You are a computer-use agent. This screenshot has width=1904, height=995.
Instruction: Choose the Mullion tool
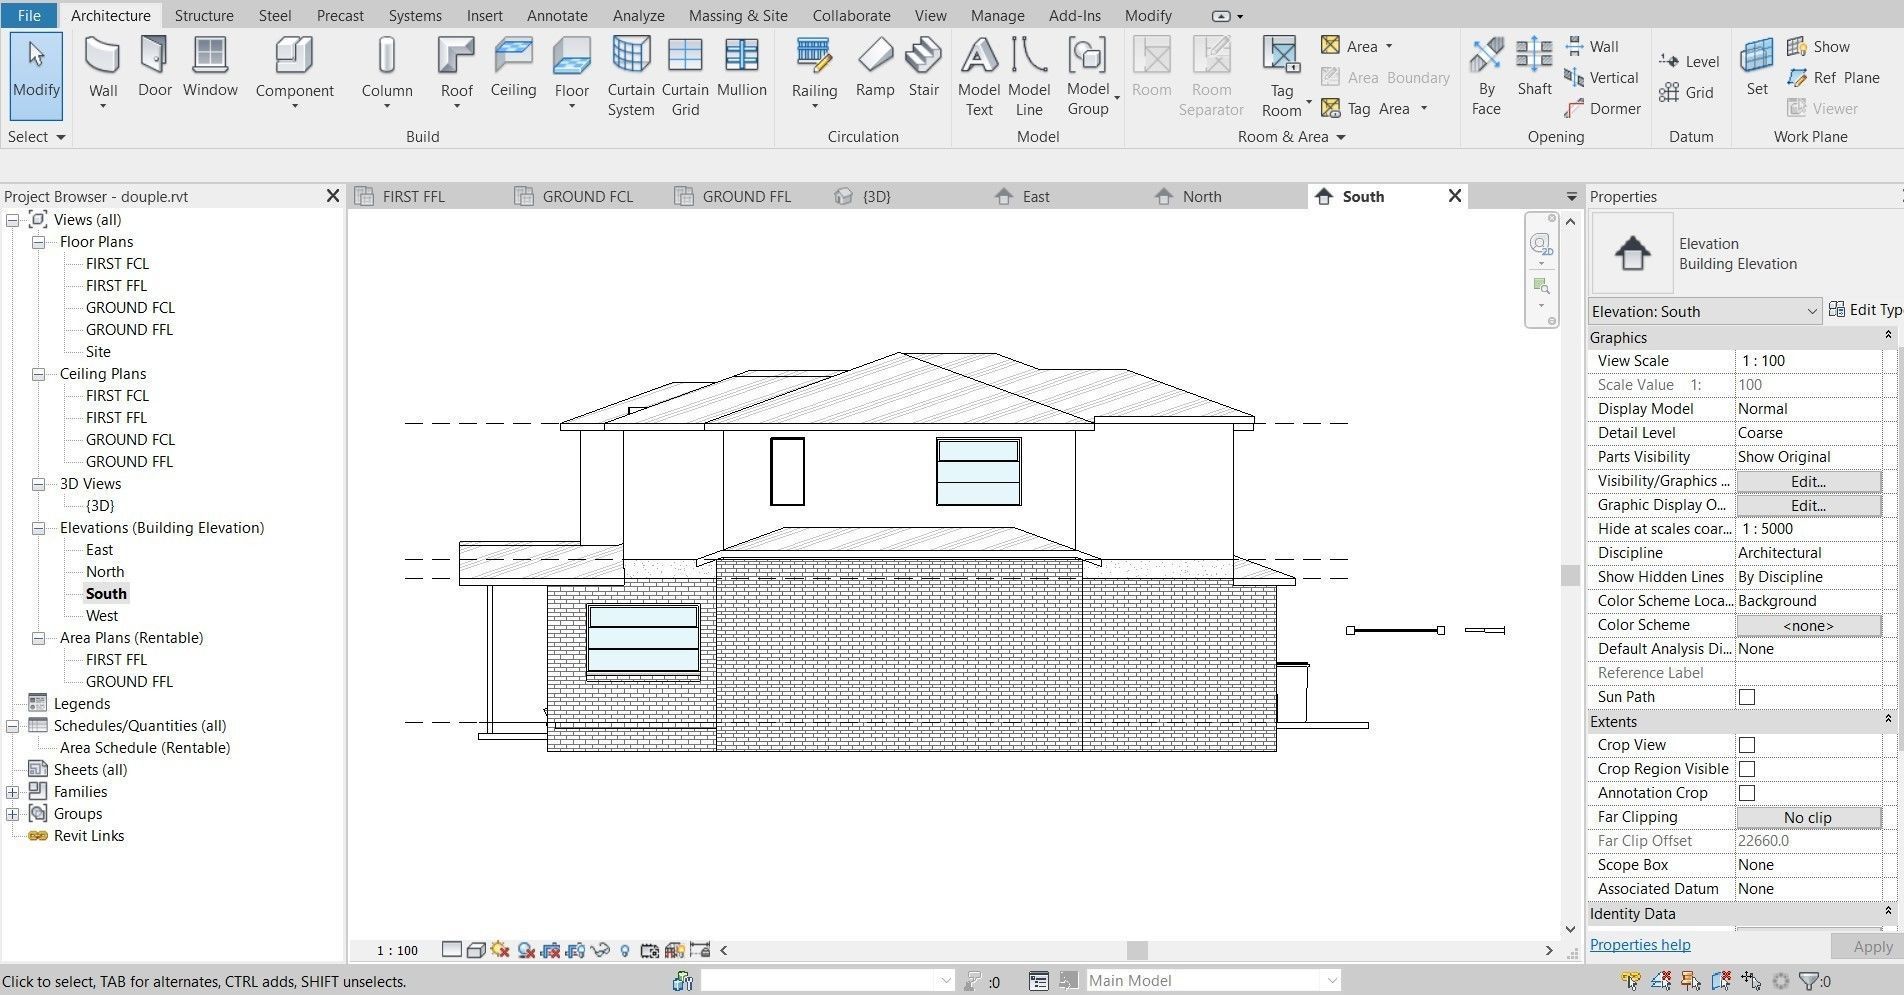point(741,68)
